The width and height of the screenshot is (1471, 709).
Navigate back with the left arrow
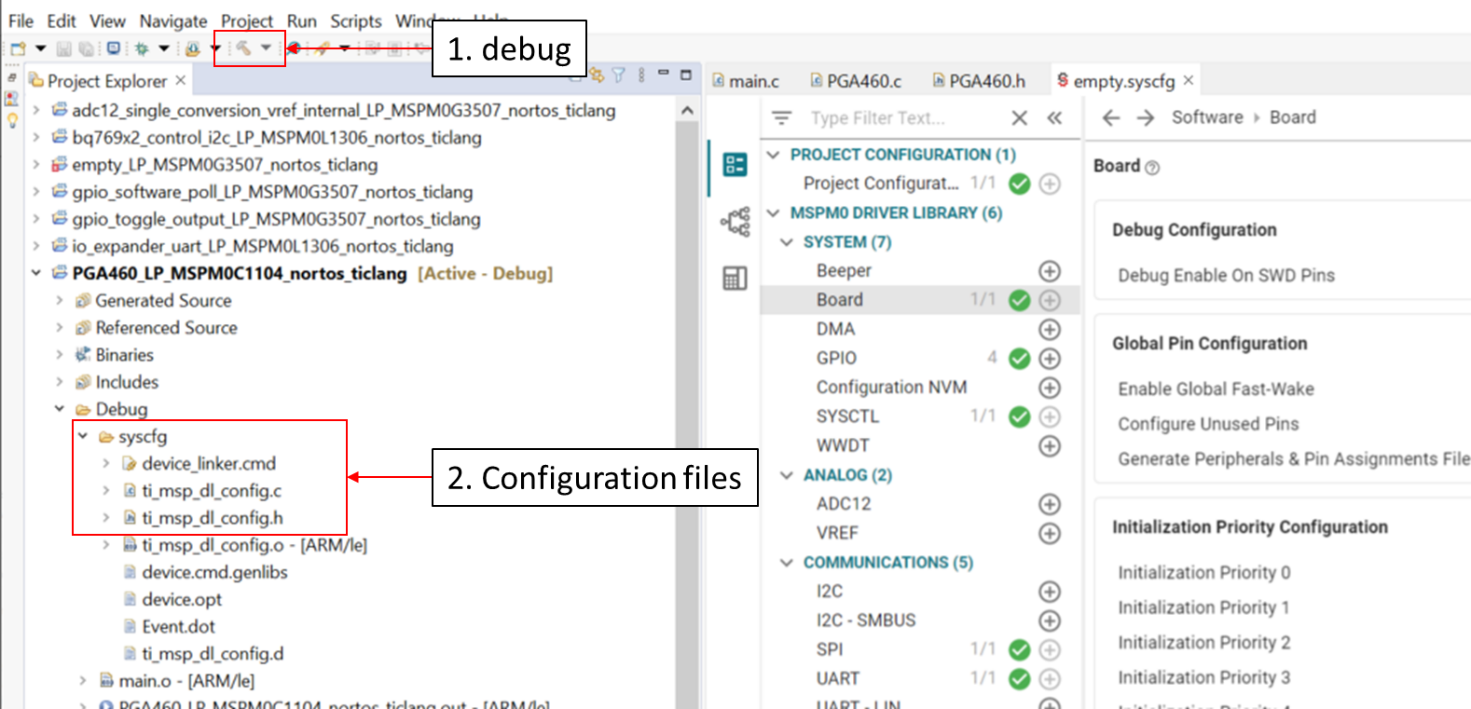coord(1111,118)
